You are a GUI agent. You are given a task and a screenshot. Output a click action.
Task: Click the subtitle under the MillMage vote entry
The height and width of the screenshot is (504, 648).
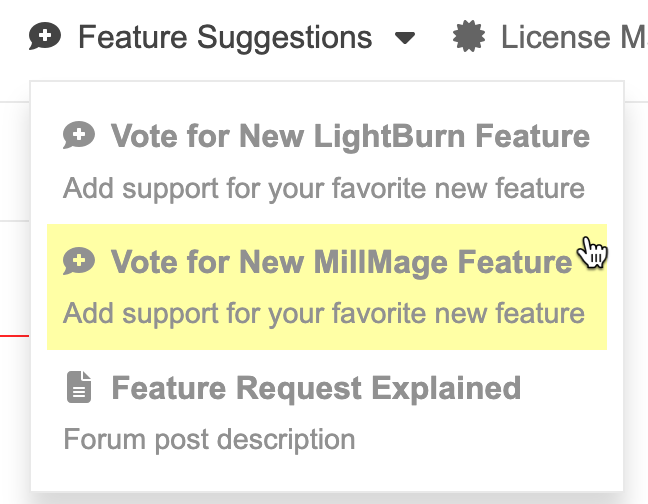[323, 314]
